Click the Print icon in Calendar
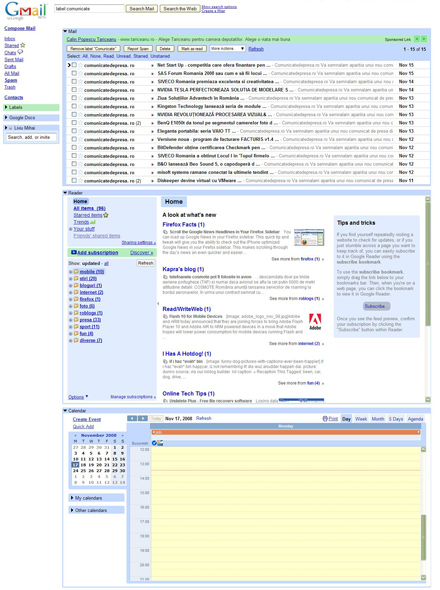The height and width of the screenshot is (590, 440). click(x=325, y=418)
